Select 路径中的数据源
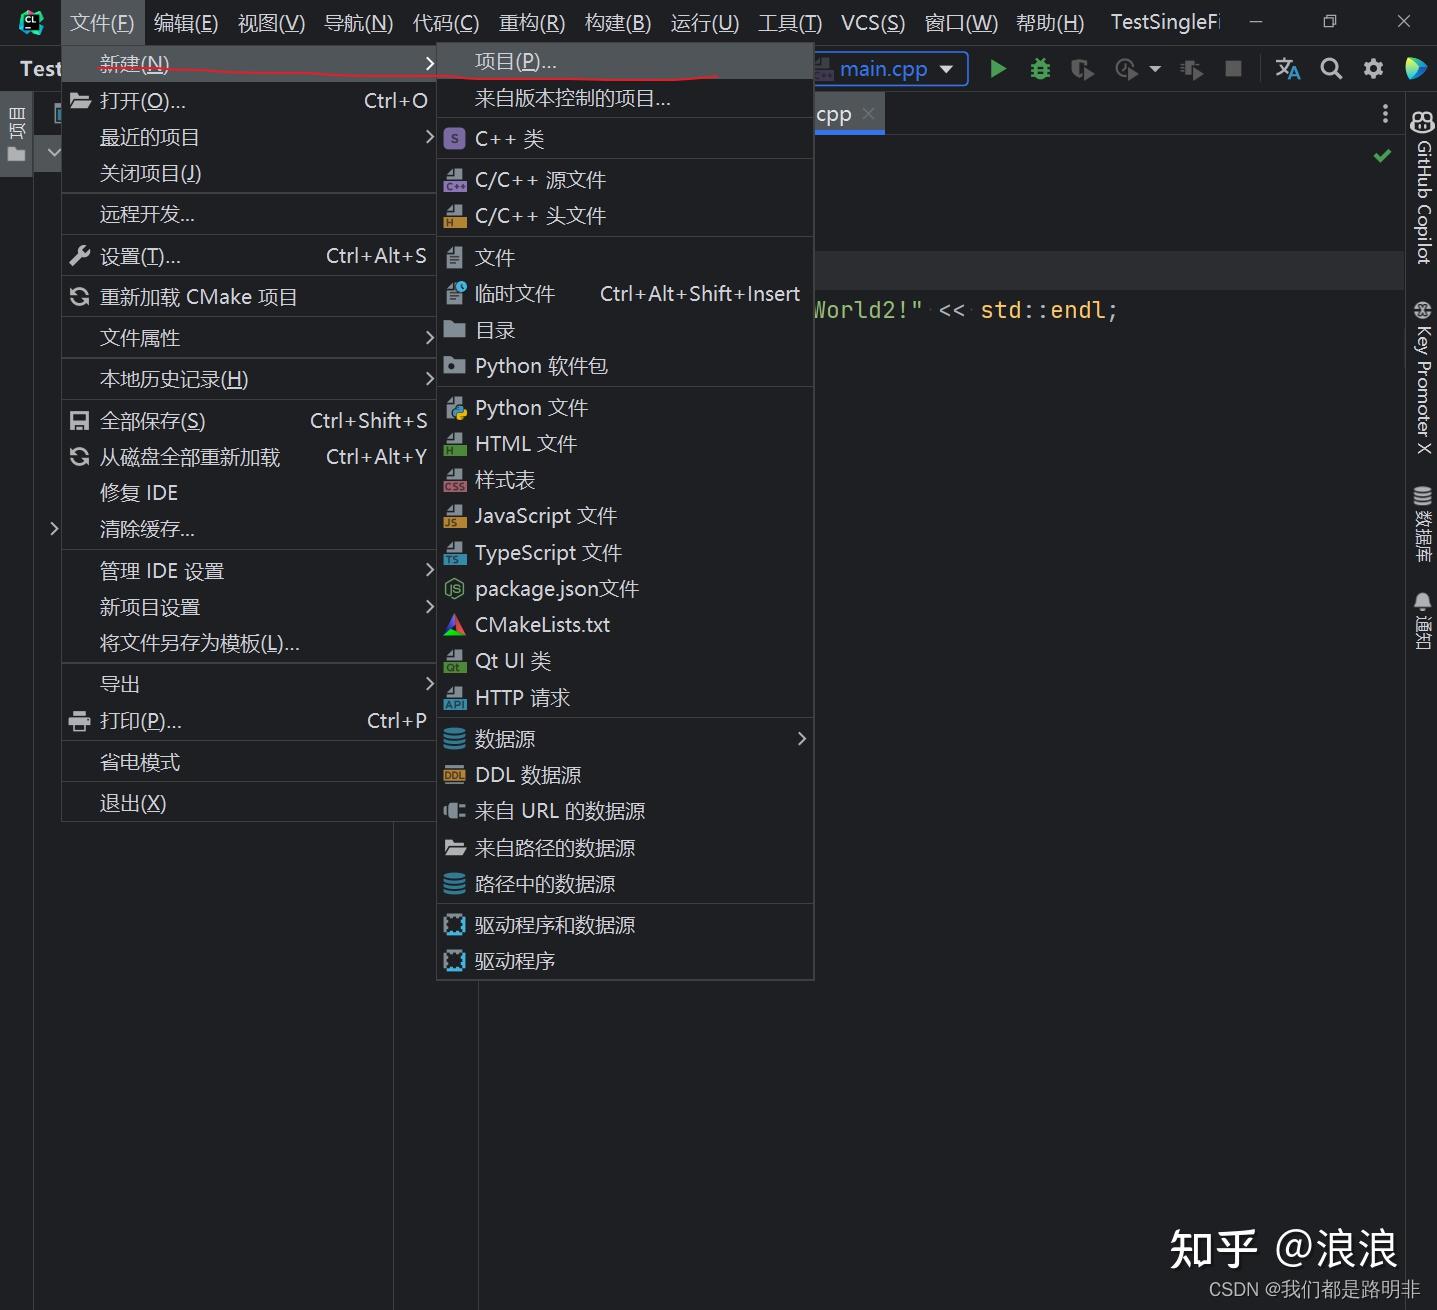 [625, 884]
